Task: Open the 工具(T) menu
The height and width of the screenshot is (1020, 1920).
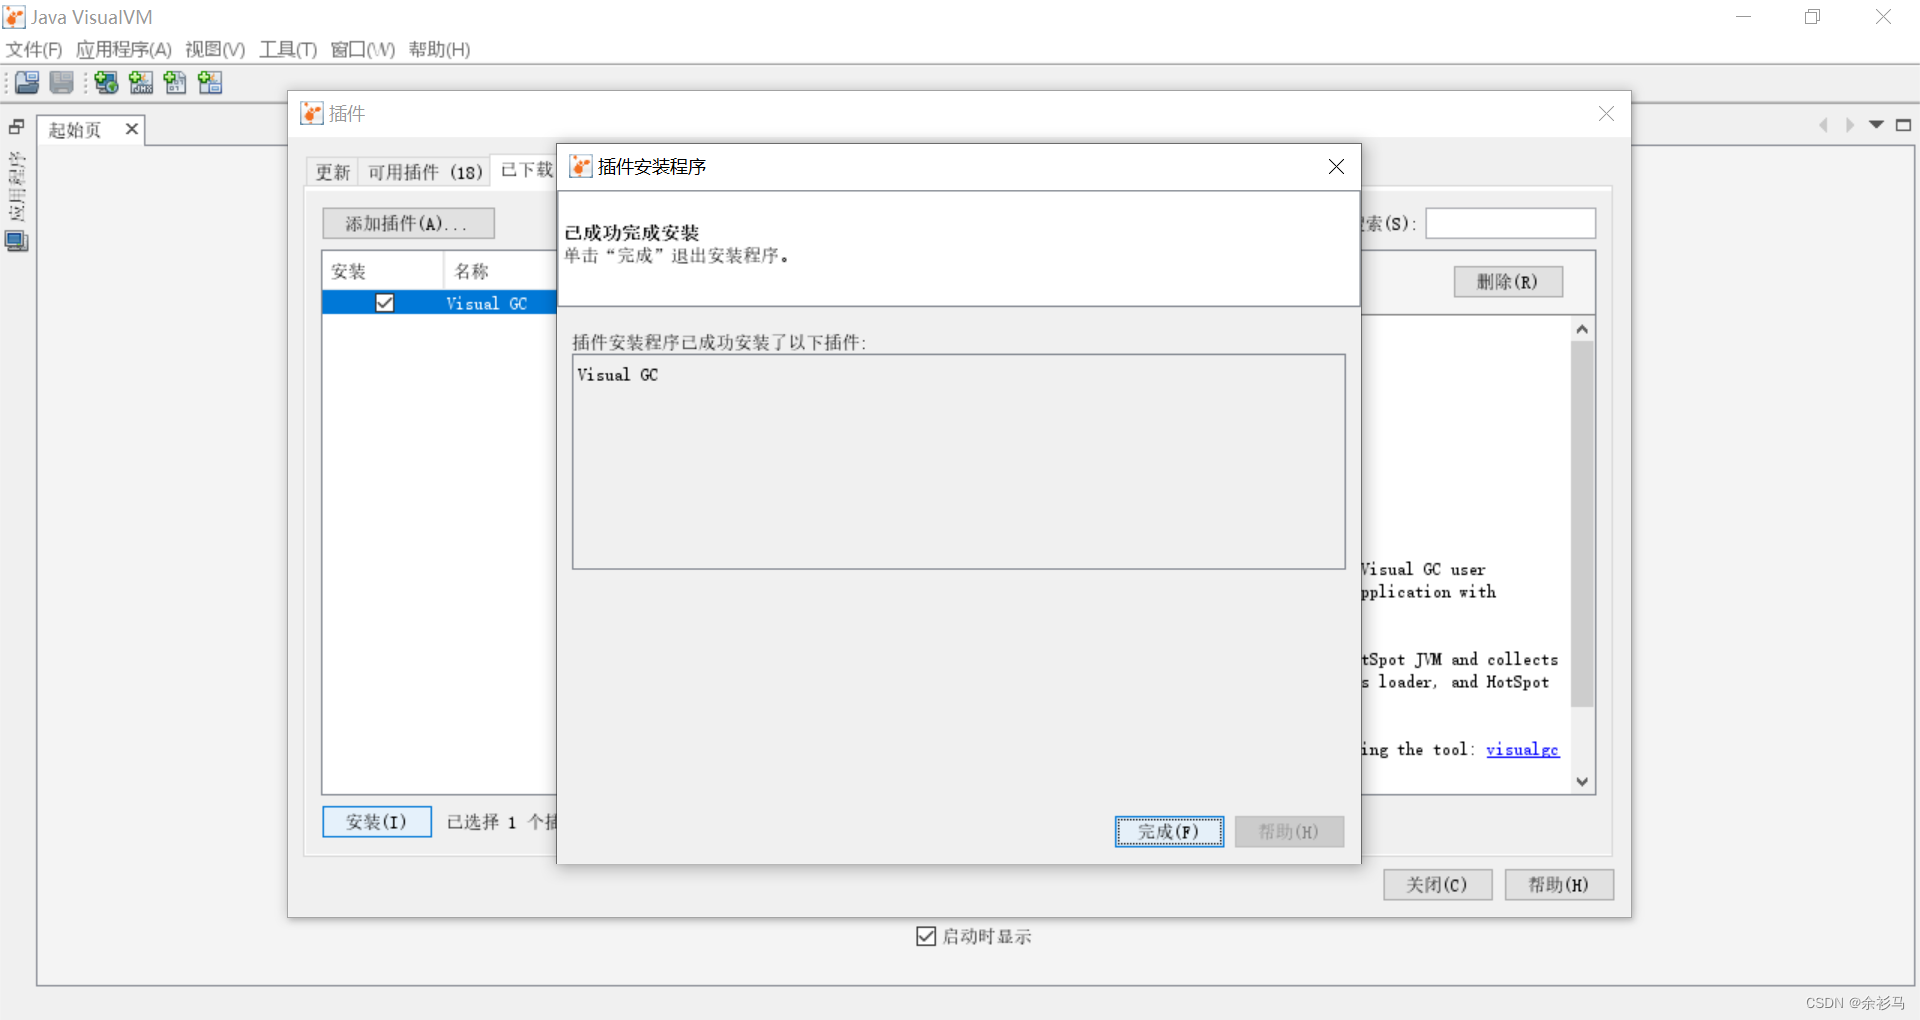Action: [x=287, y=49]
